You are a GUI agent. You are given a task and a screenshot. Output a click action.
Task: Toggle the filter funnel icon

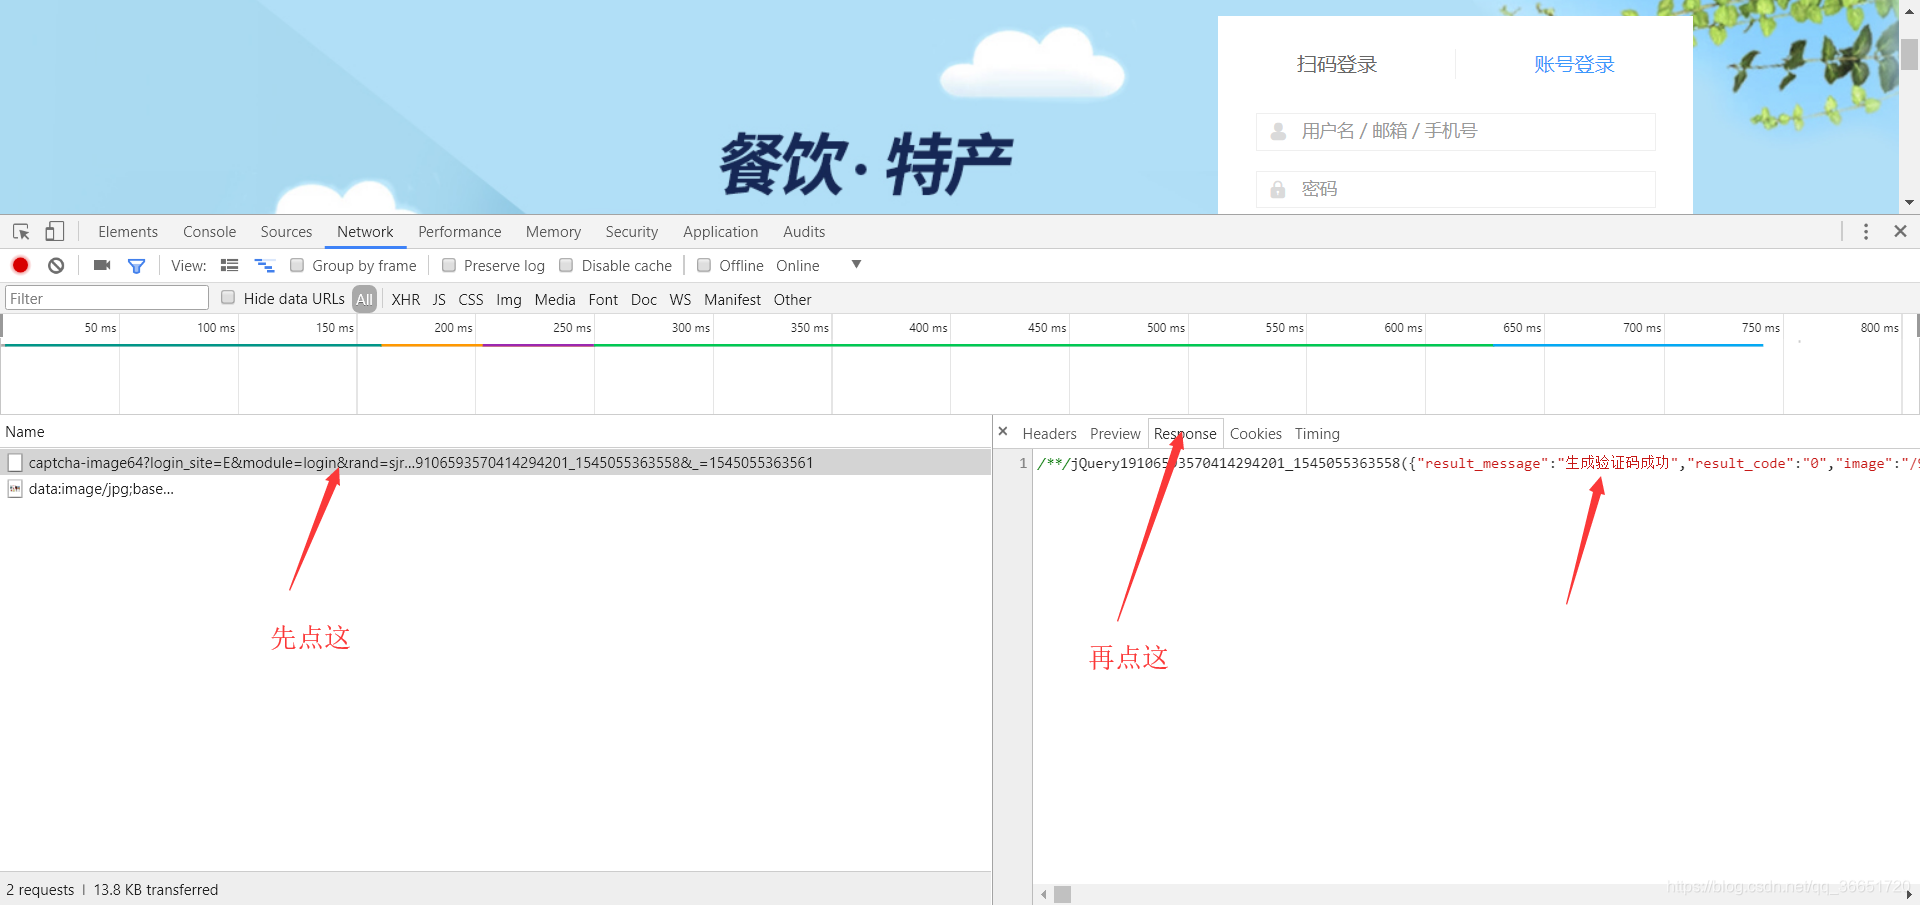136,266
